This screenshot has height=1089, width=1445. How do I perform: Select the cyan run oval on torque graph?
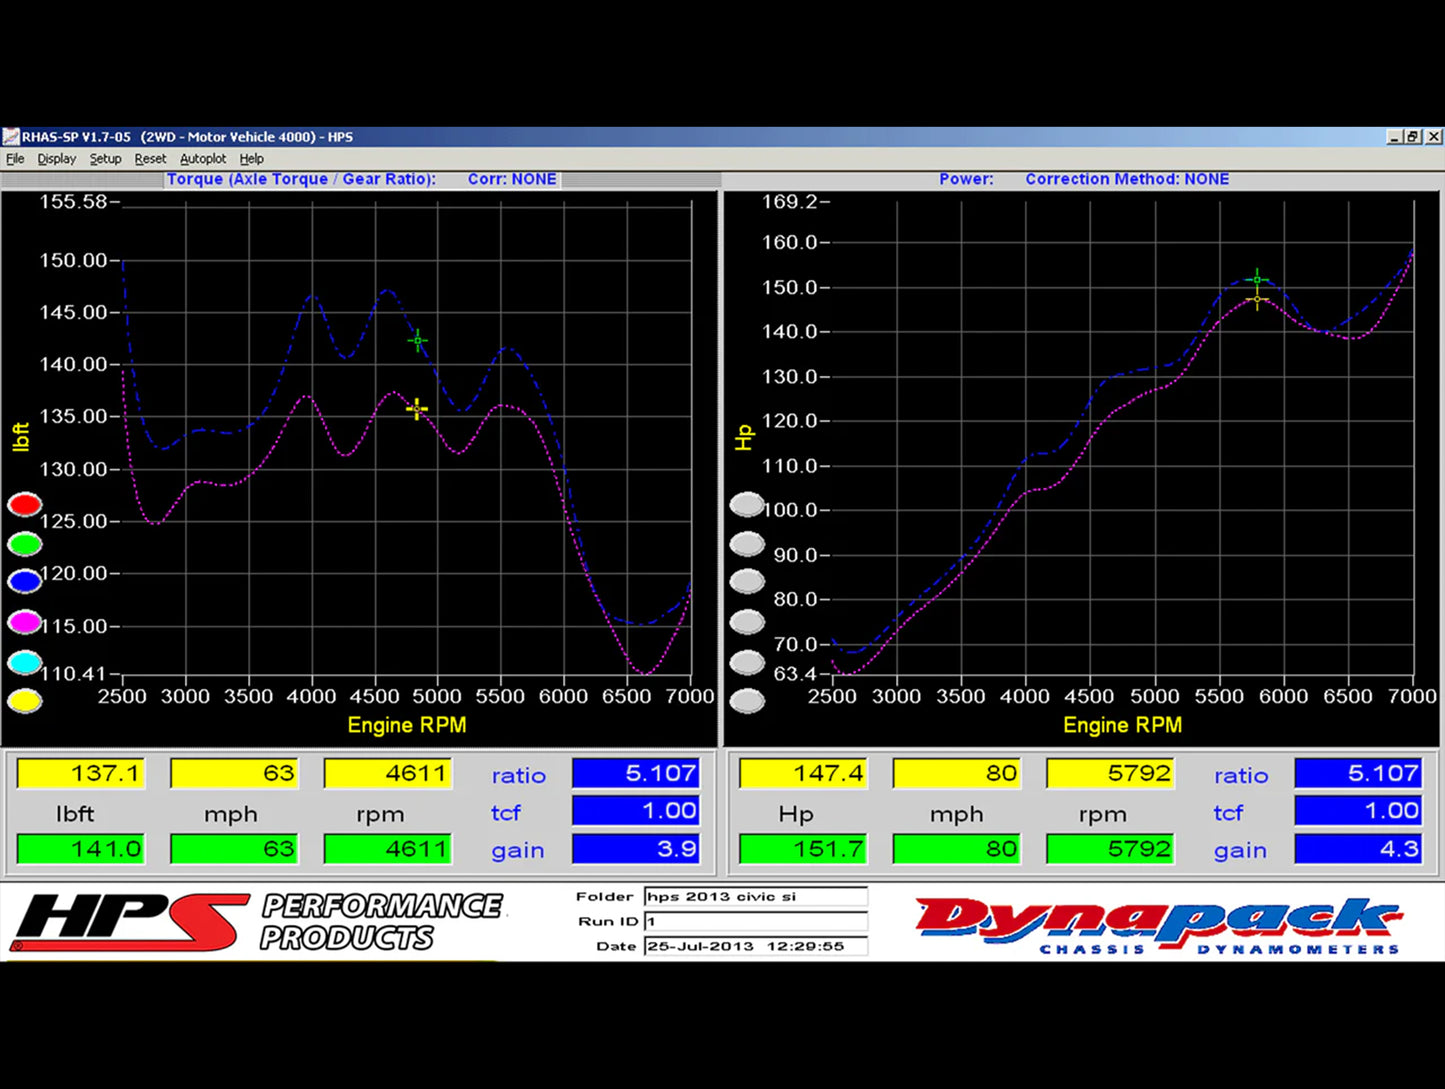(x=25, y=662)
